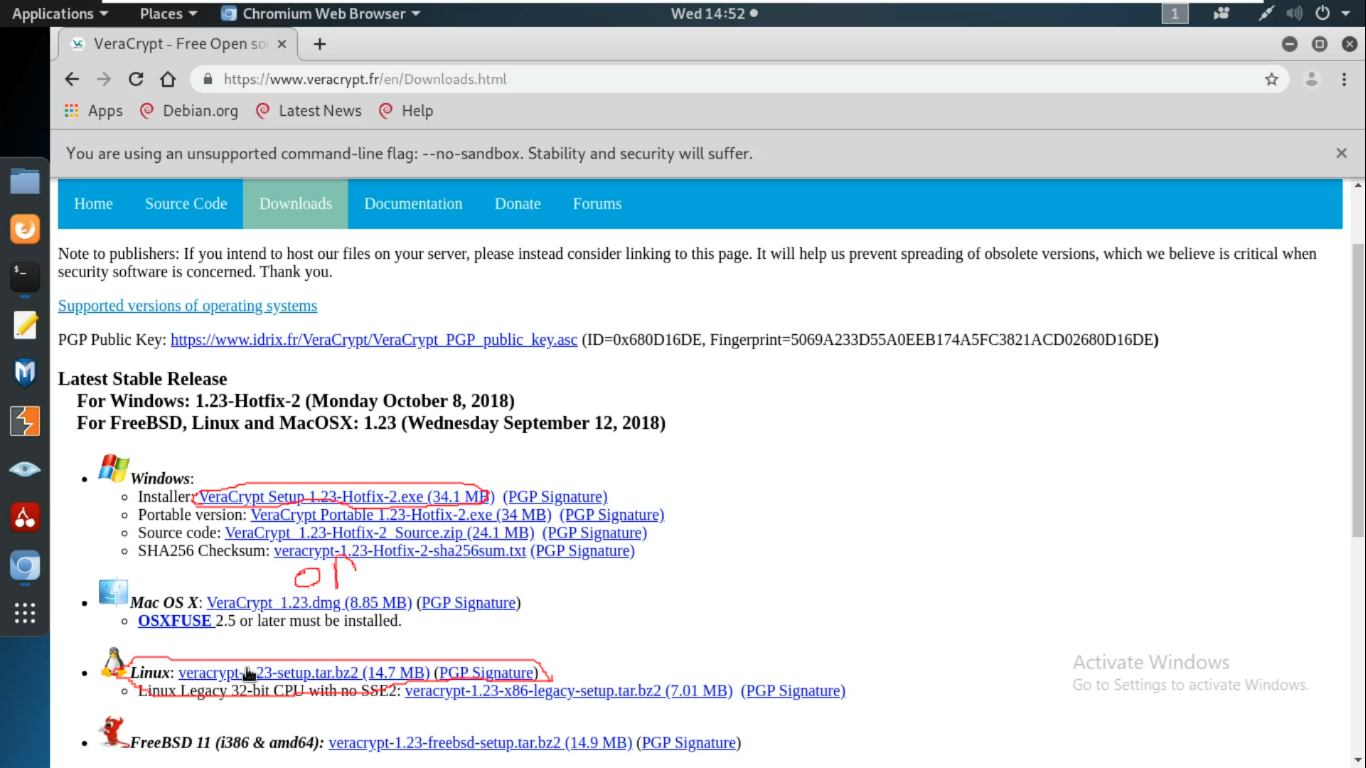Launch Metasploit from the dock
Image resolution: width=1366 pixels, height=768 pixels.
pyautogui.click(x=25, y=373)
